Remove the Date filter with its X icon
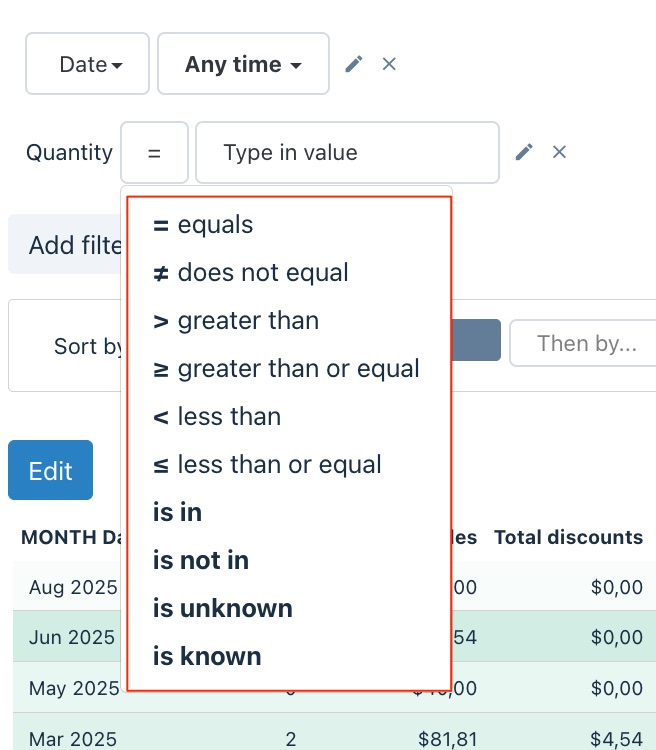656x750 pixels. click(x=389, y=64)
